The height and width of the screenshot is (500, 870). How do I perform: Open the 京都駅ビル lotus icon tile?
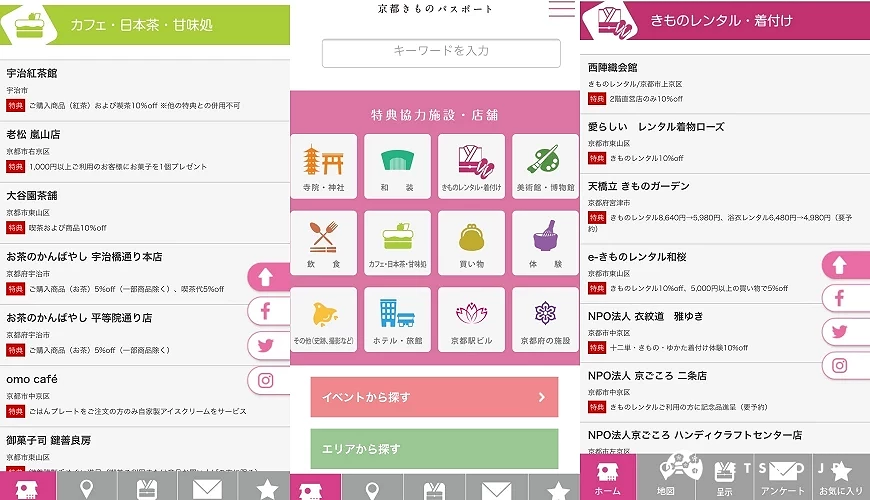point(472,320)
